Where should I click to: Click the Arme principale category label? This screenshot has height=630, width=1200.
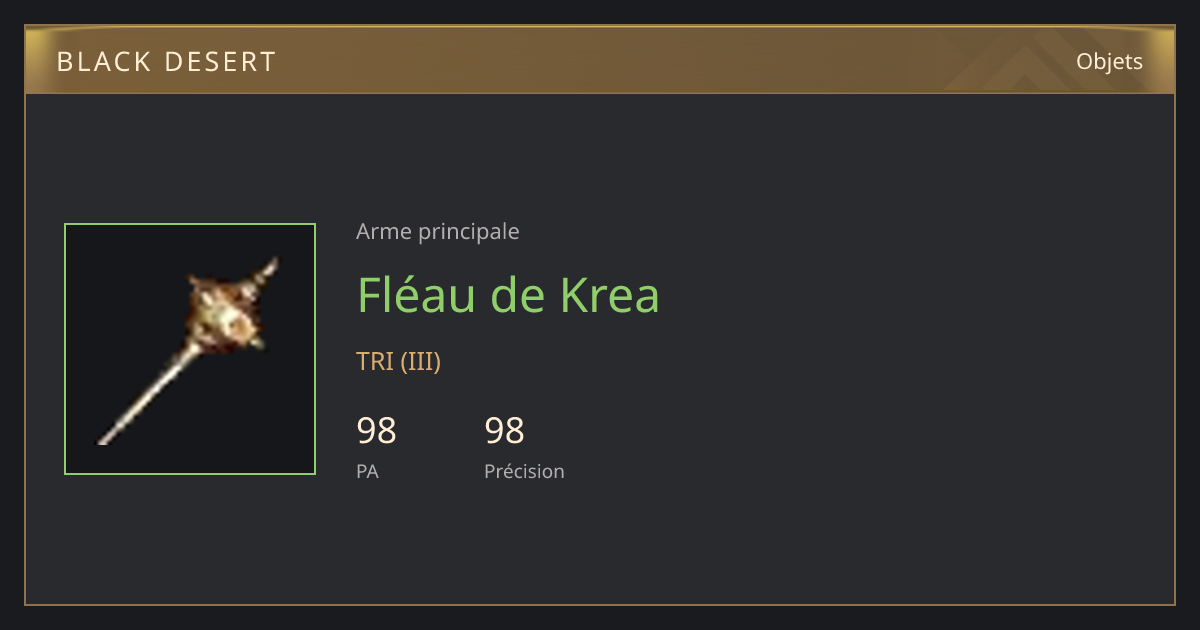coord(437,232)
